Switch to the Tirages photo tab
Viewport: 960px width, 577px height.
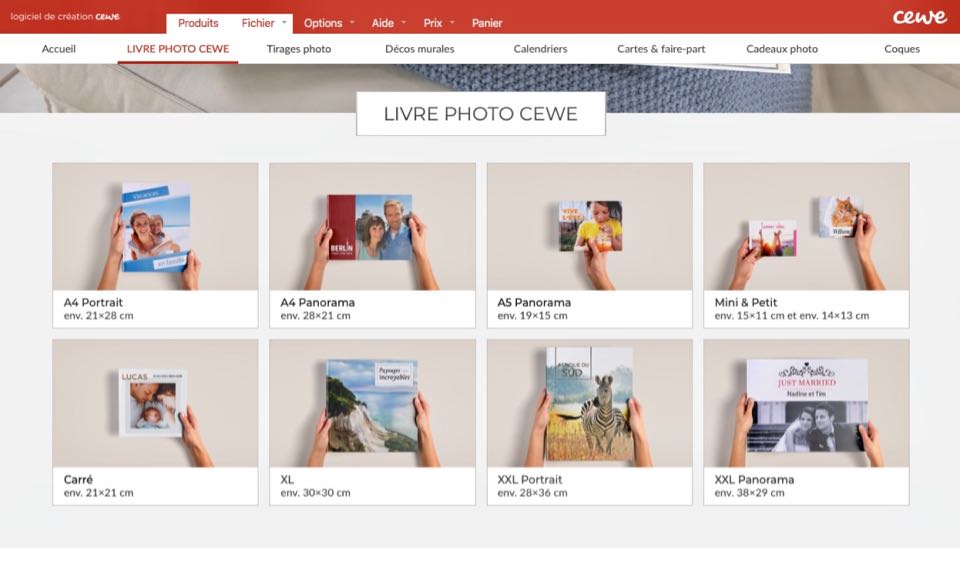point(299,49)
